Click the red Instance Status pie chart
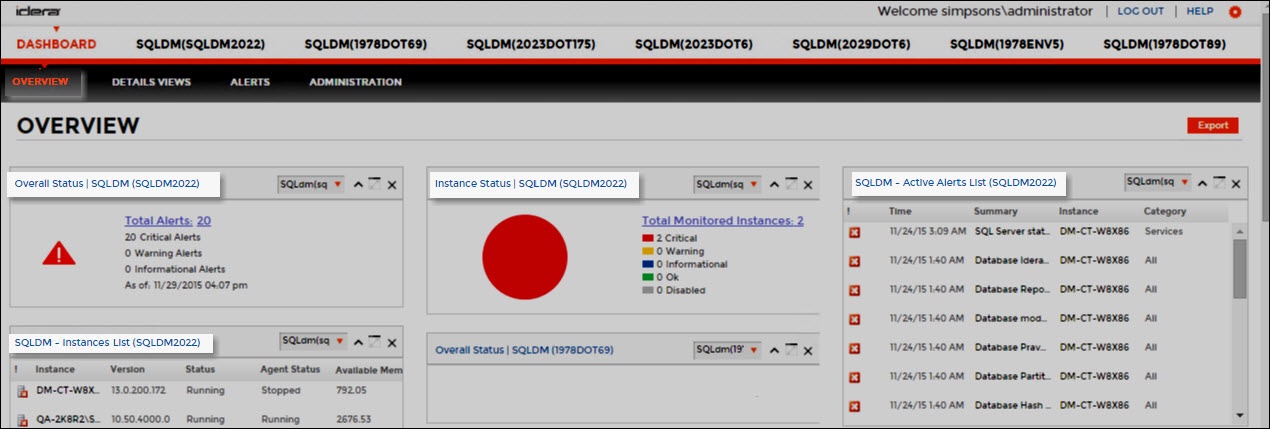Image resolution: width=1270 pixels, height=429 pixels. click(524, 255)
